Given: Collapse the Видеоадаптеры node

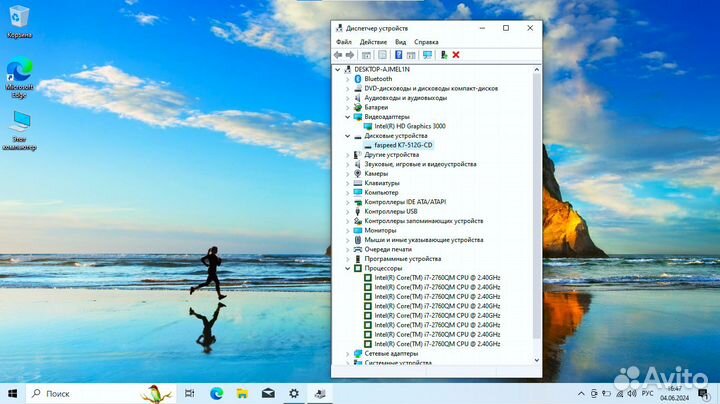Looking at the screenshot, I should [x=347, y=116].
